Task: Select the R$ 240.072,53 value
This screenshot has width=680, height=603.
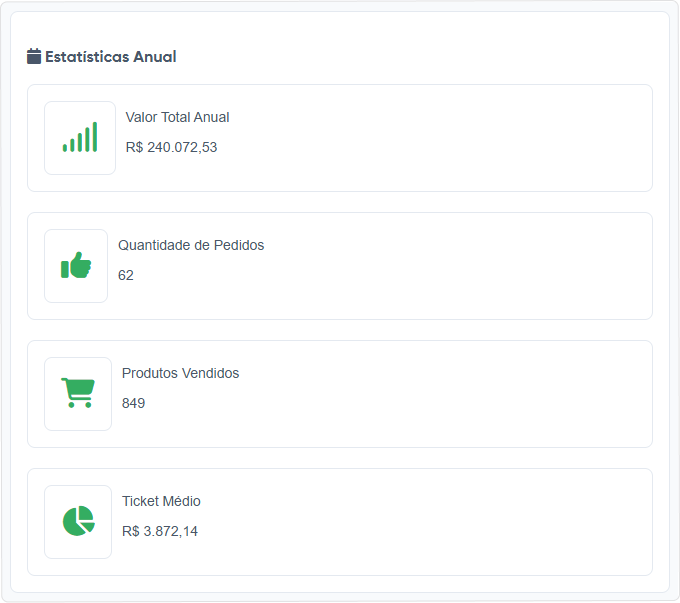Action: pyautogui.click(x=171, y=147)
